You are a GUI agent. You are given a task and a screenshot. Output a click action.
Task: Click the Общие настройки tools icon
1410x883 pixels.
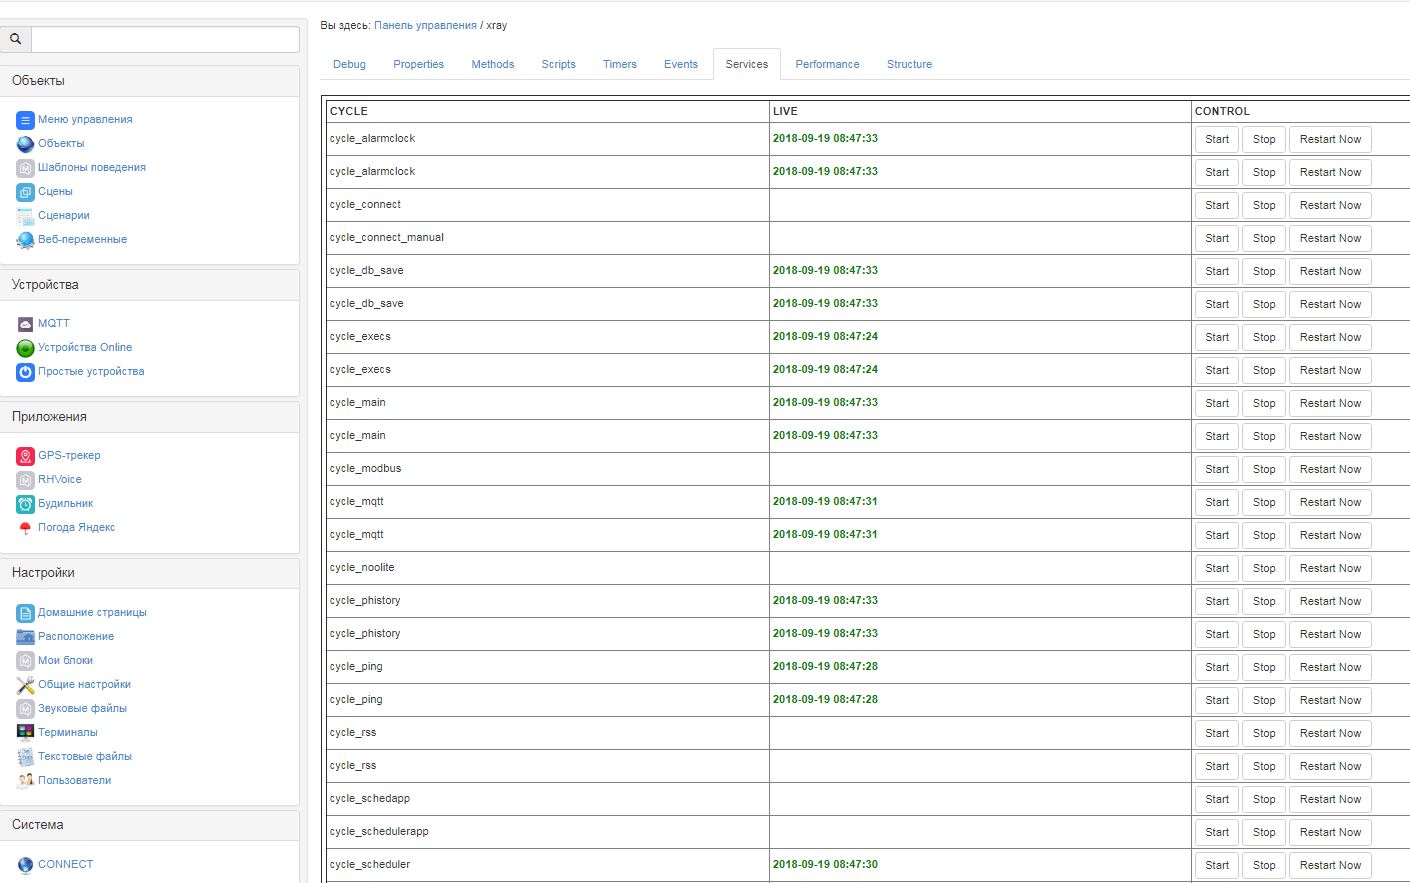coord(25,685)
